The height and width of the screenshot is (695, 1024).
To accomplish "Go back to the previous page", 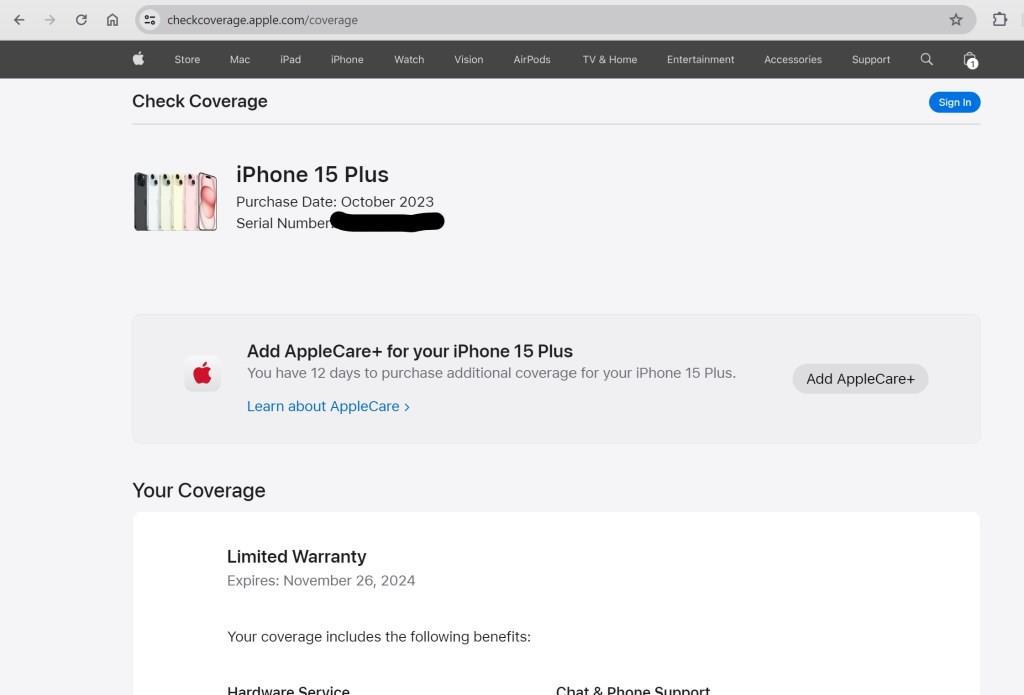I will tap(19, 20).
